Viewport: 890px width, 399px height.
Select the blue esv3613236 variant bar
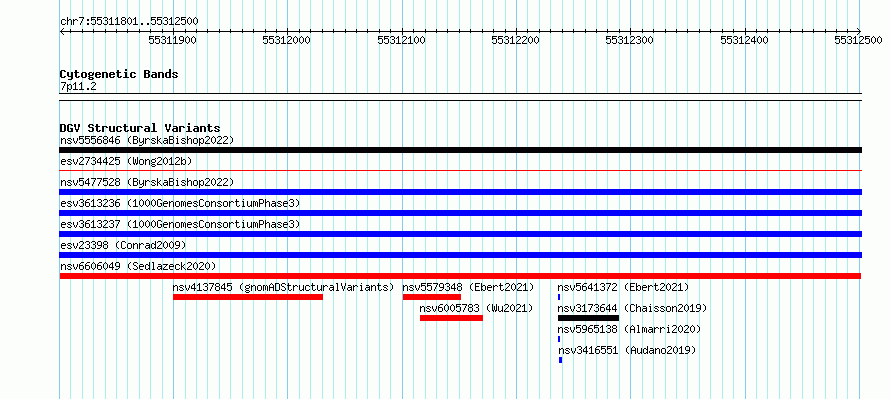[460, 213]
